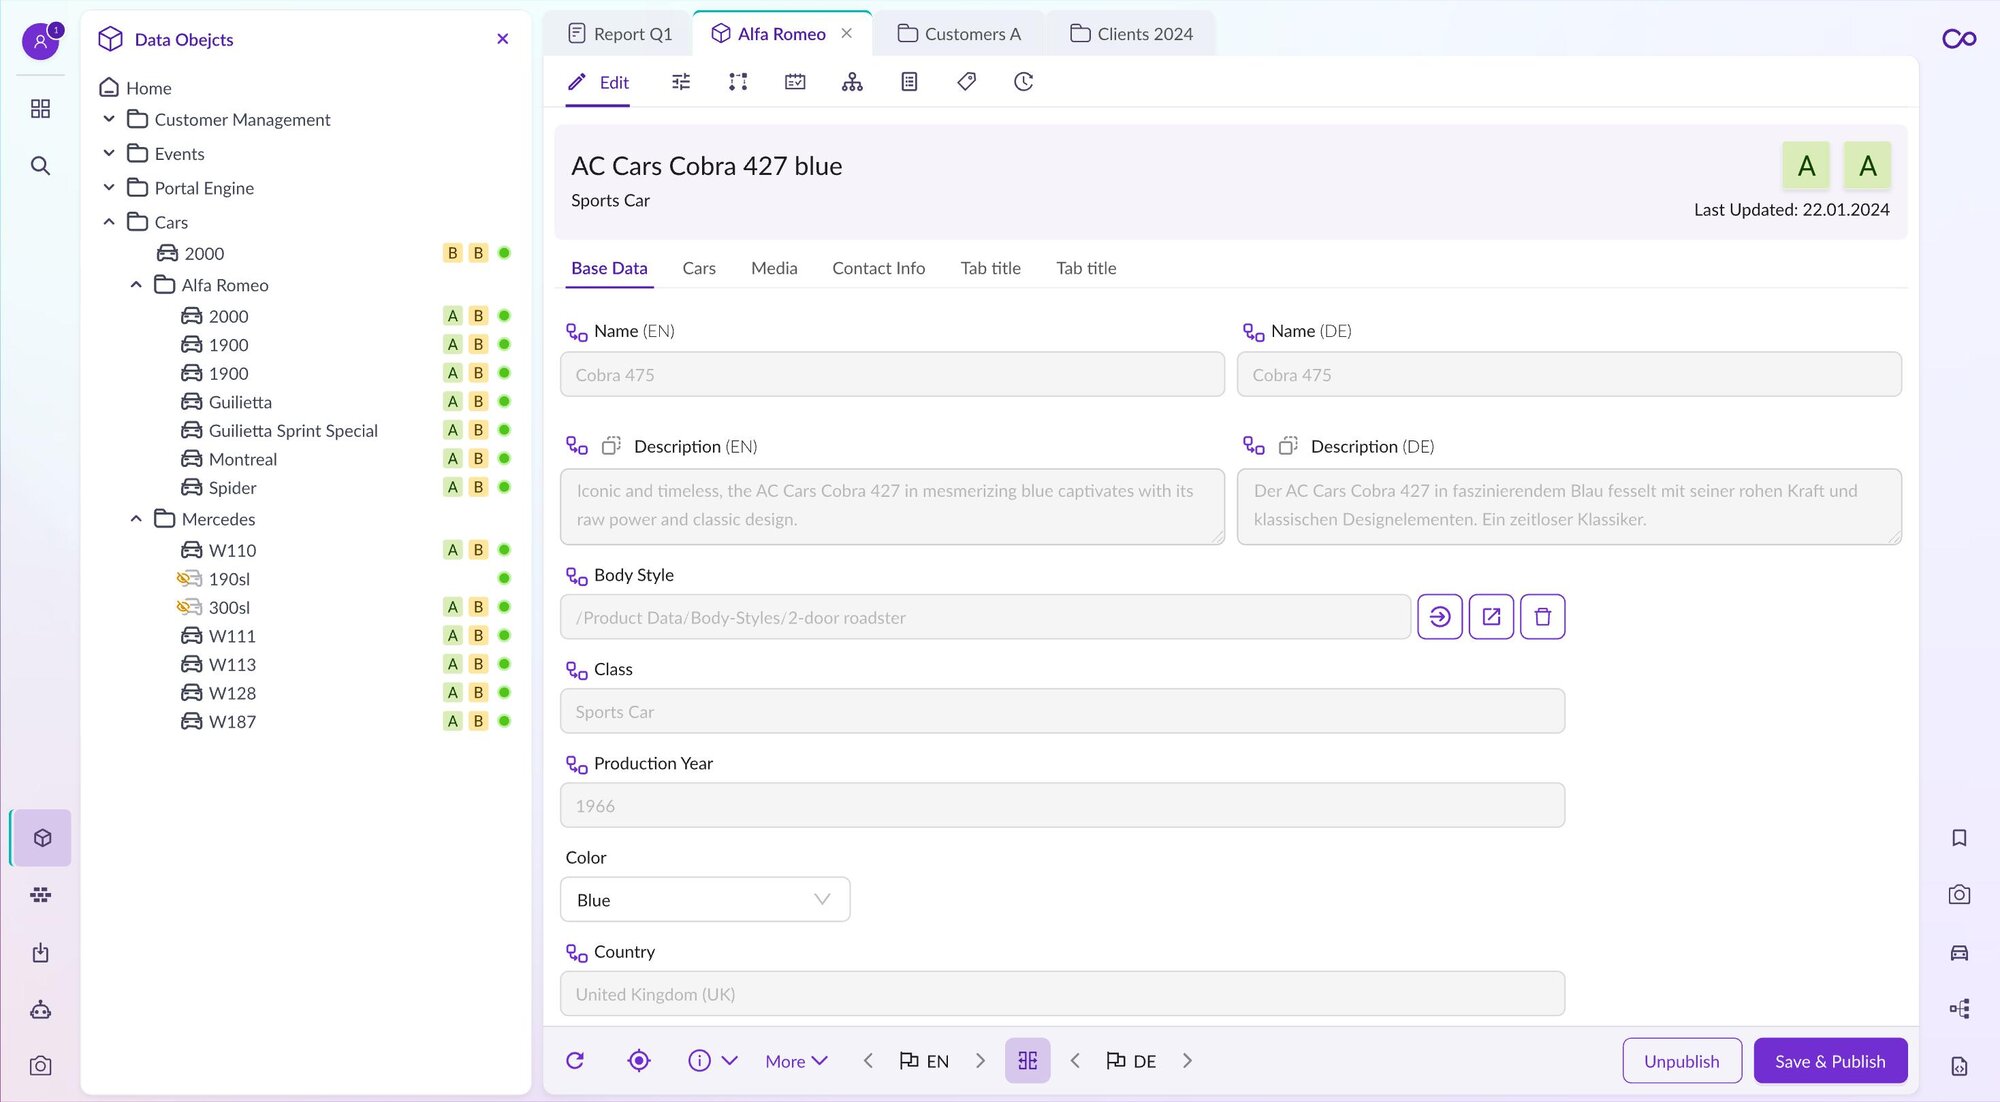This screenshot has width=2000, height=1102.
Task: Open the camera icon in right sidebar
Action: [1959, 895]
